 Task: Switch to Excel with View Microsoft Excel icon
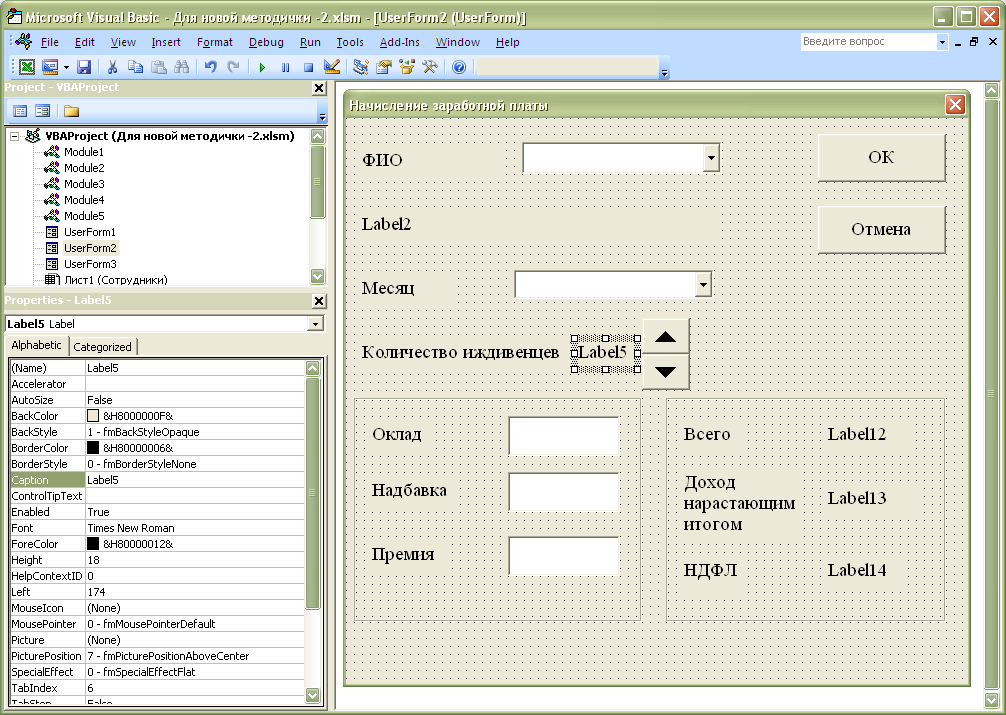25,67
